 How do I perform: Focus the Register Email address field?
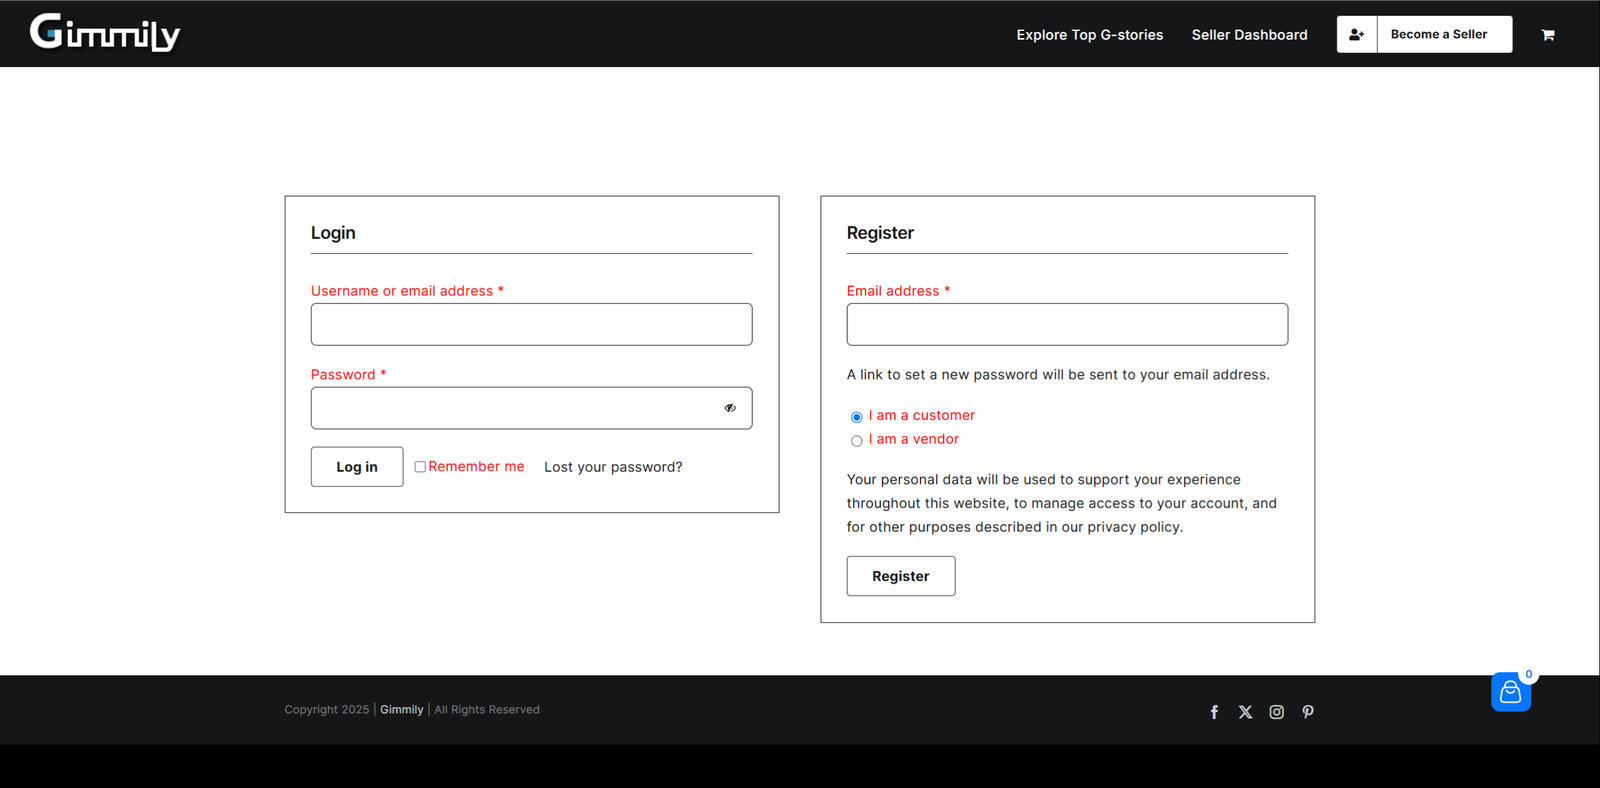point(1067,325)
